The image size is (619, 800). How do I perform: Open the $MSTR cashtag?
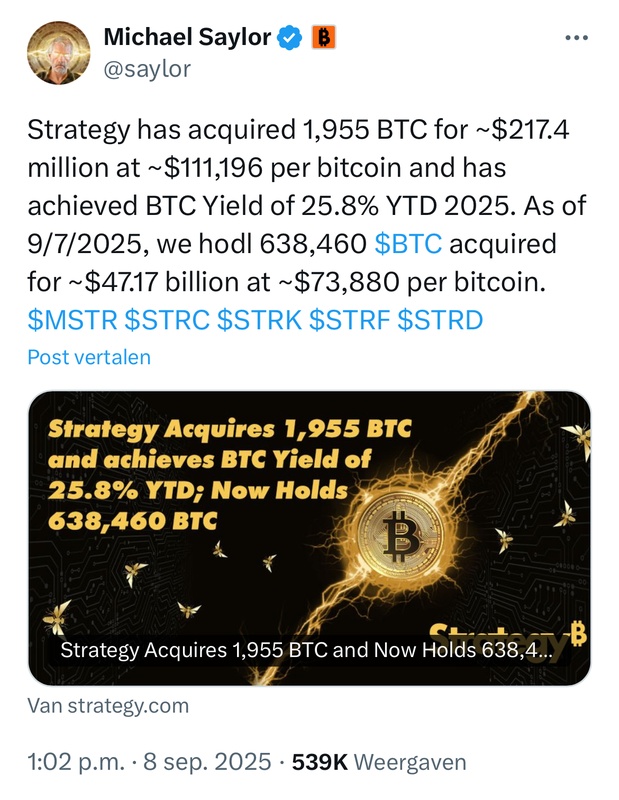pos(72,320)
